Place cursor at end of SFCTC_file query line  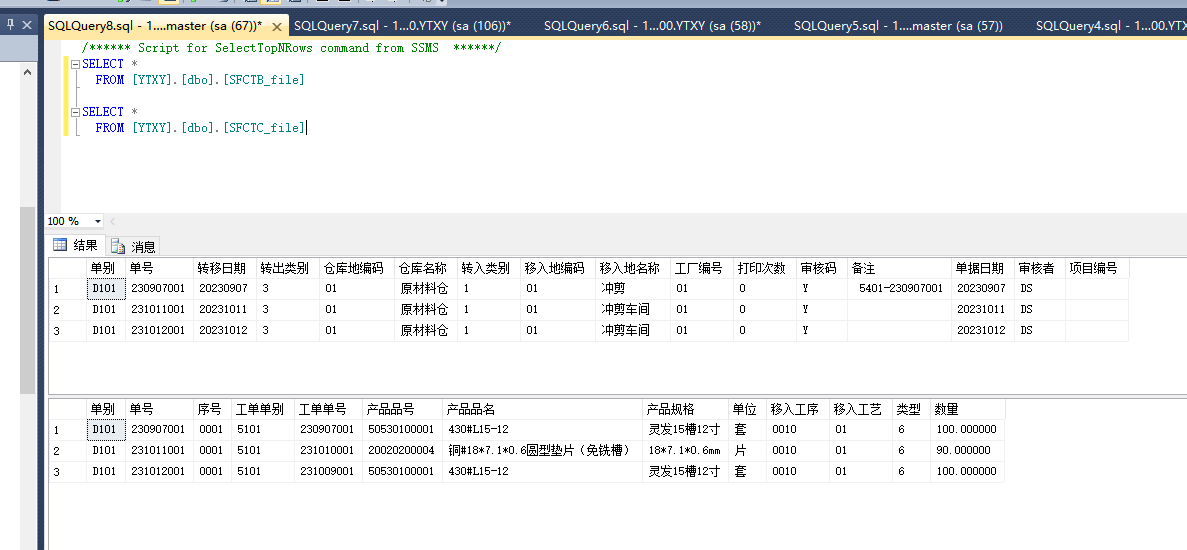306,128
